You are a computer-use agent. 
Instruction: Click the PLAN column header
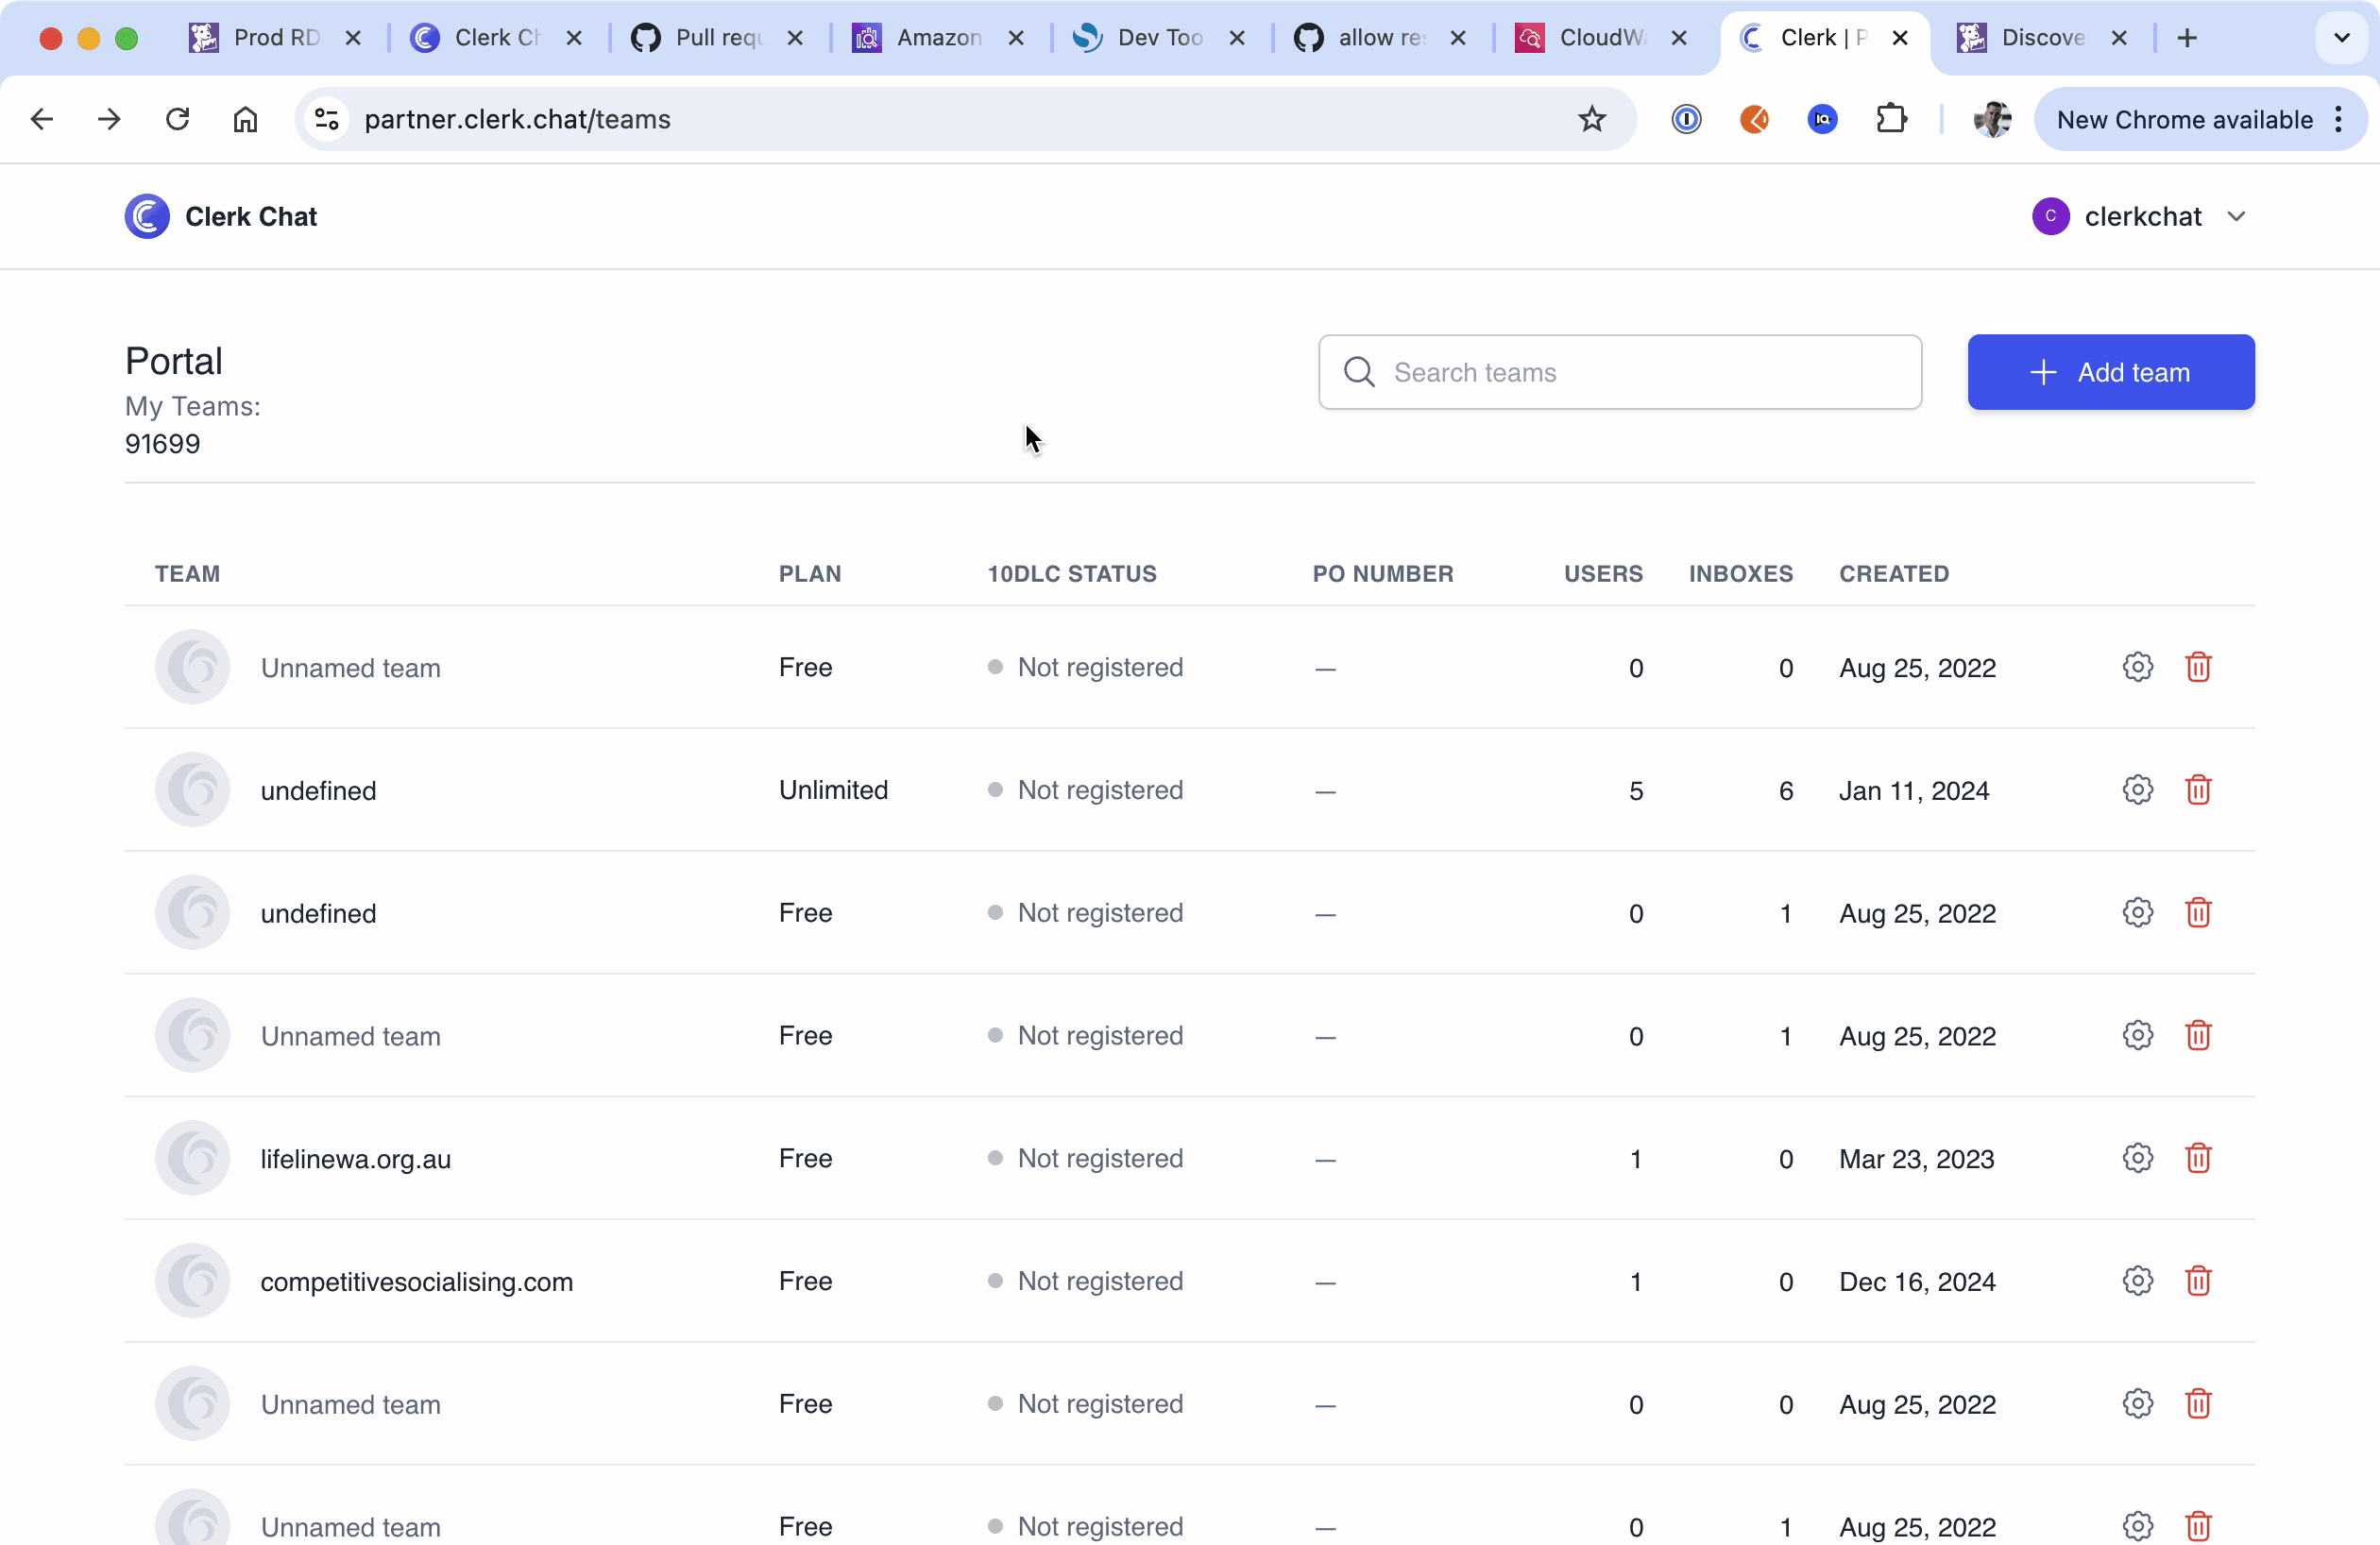[810, 574]
